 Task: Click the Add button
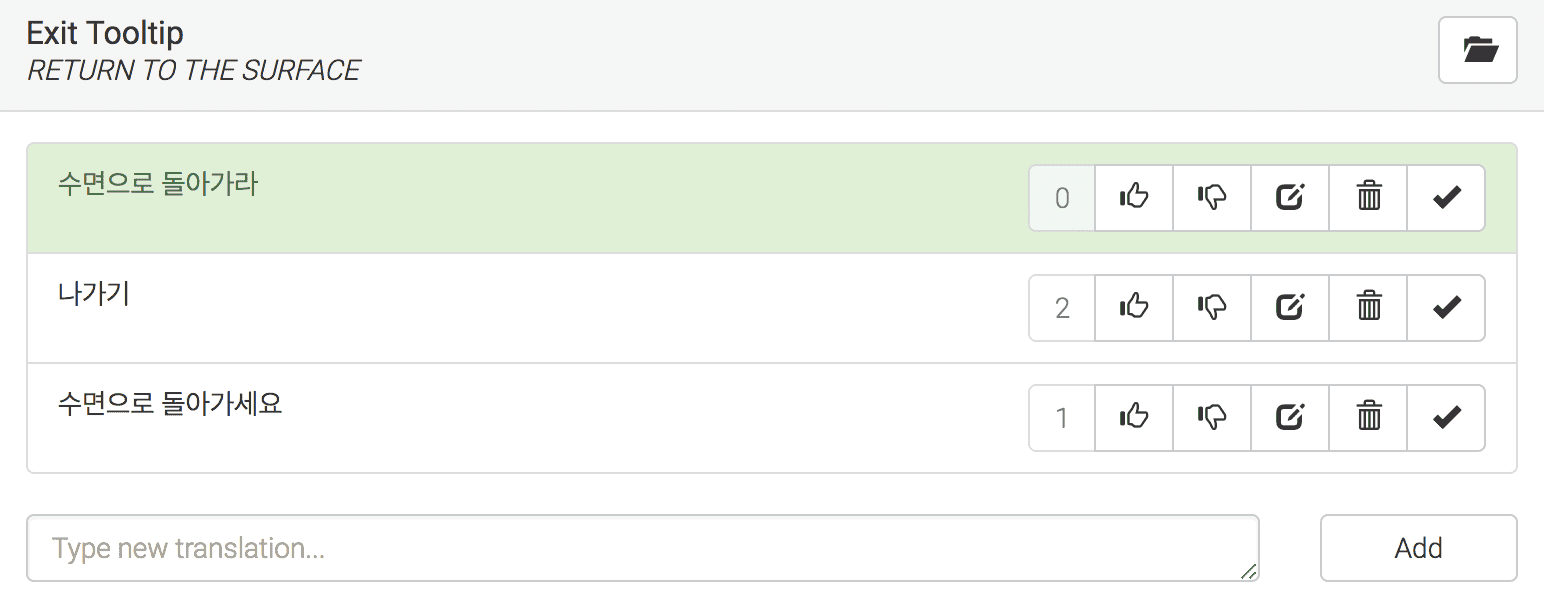click(x=1418, y=548)
